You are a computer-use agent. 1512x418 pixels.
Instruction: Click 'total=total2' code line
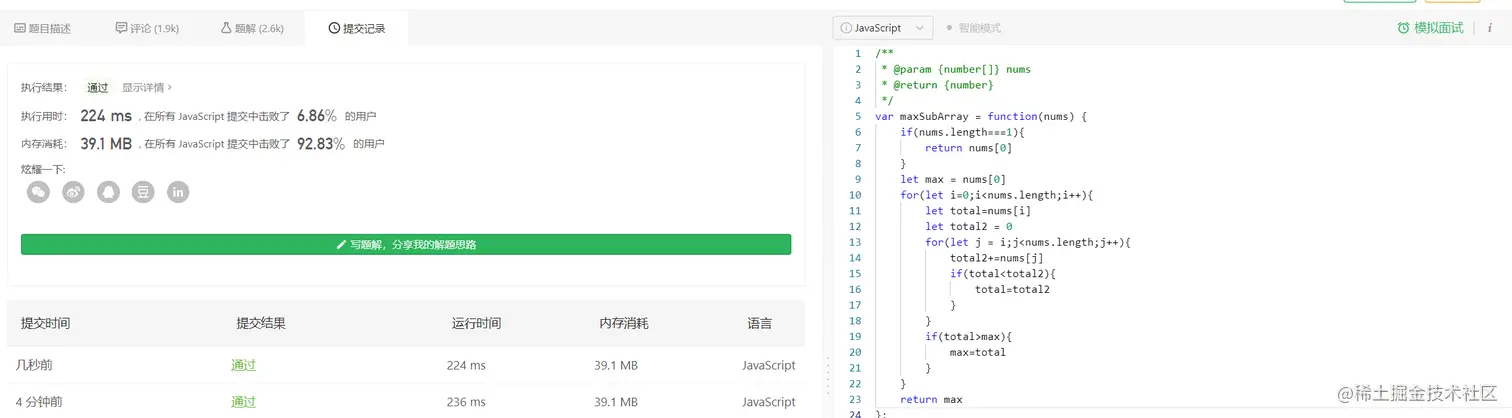1012,289
